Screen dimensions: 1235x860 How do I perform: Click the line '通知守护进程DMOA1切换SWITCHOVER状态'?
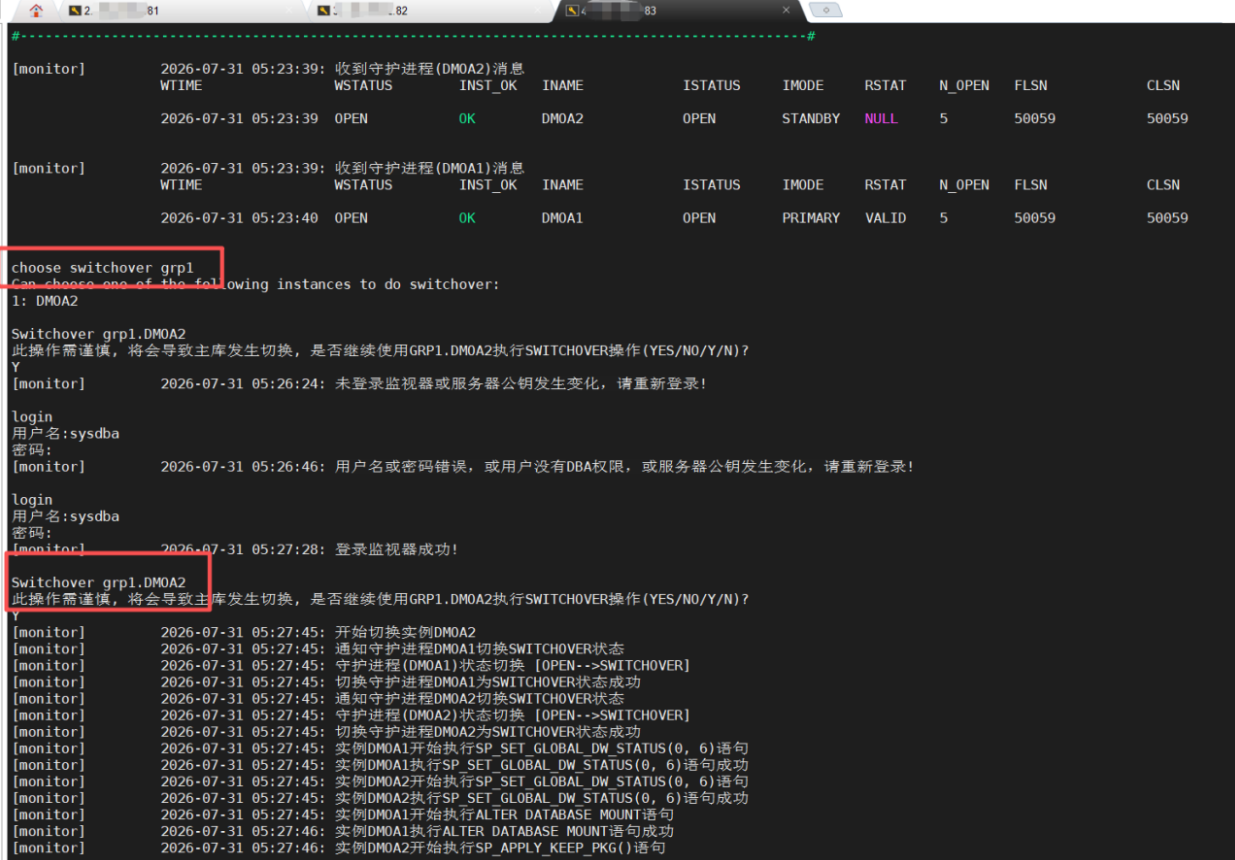tap(479, 649)
